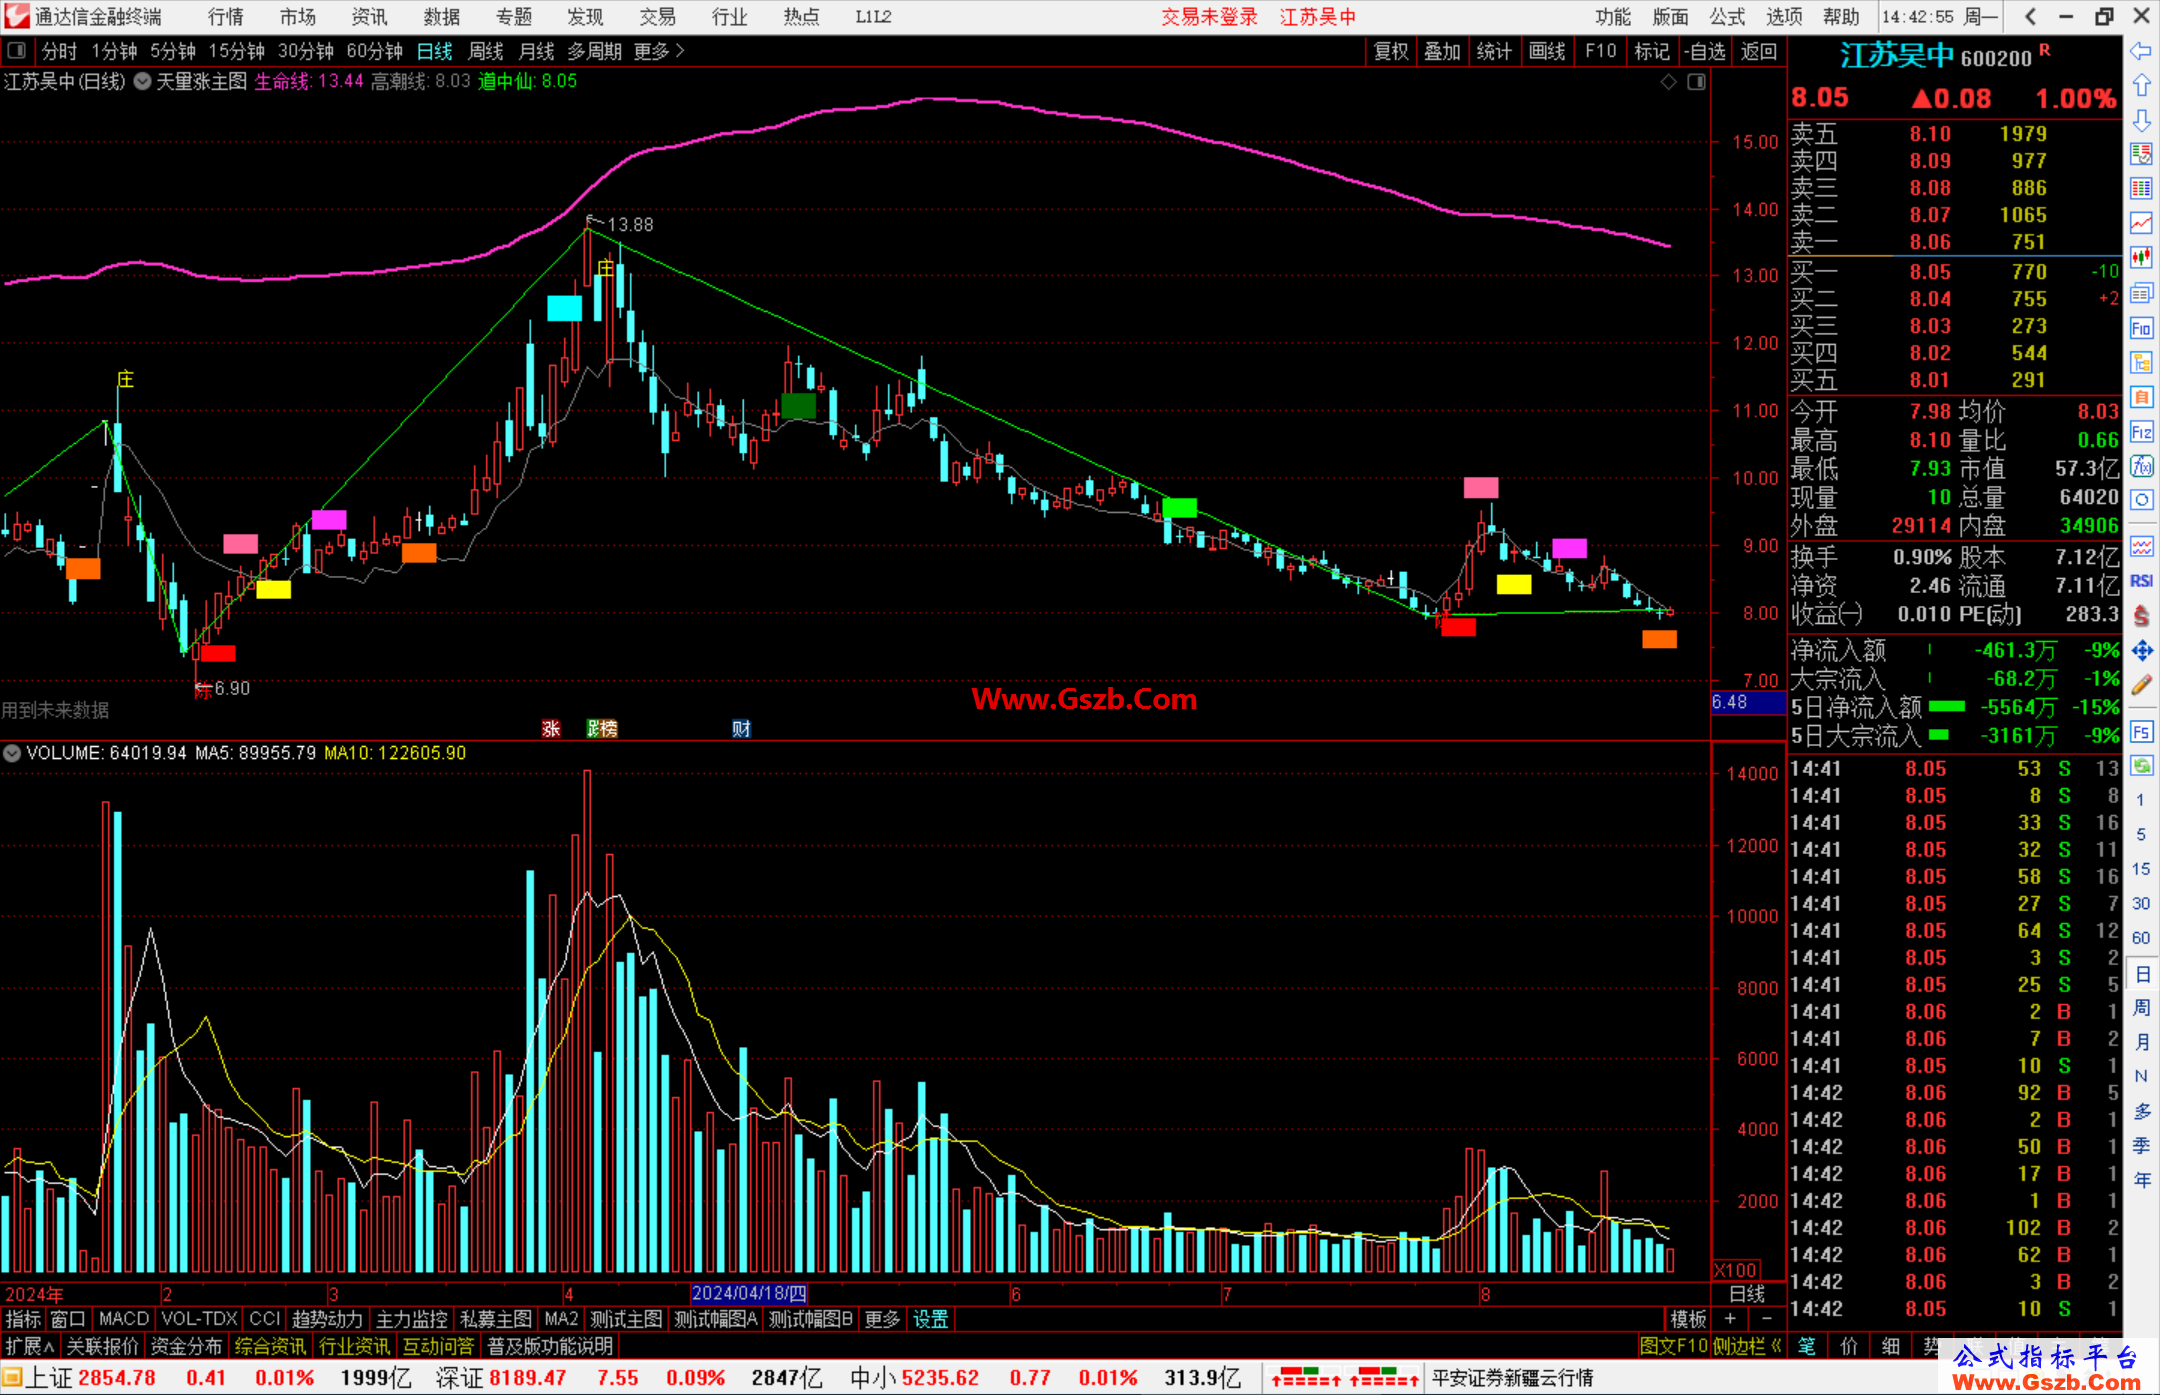
Task: Click the 设置 button in the indicator bar
Action: [930, 1319]
